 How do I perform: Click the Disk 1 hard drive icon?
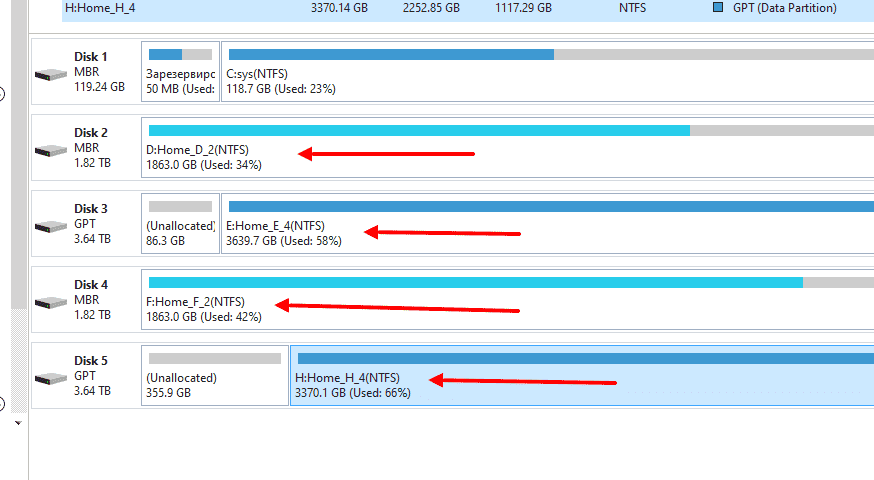(x=50, y=75)
